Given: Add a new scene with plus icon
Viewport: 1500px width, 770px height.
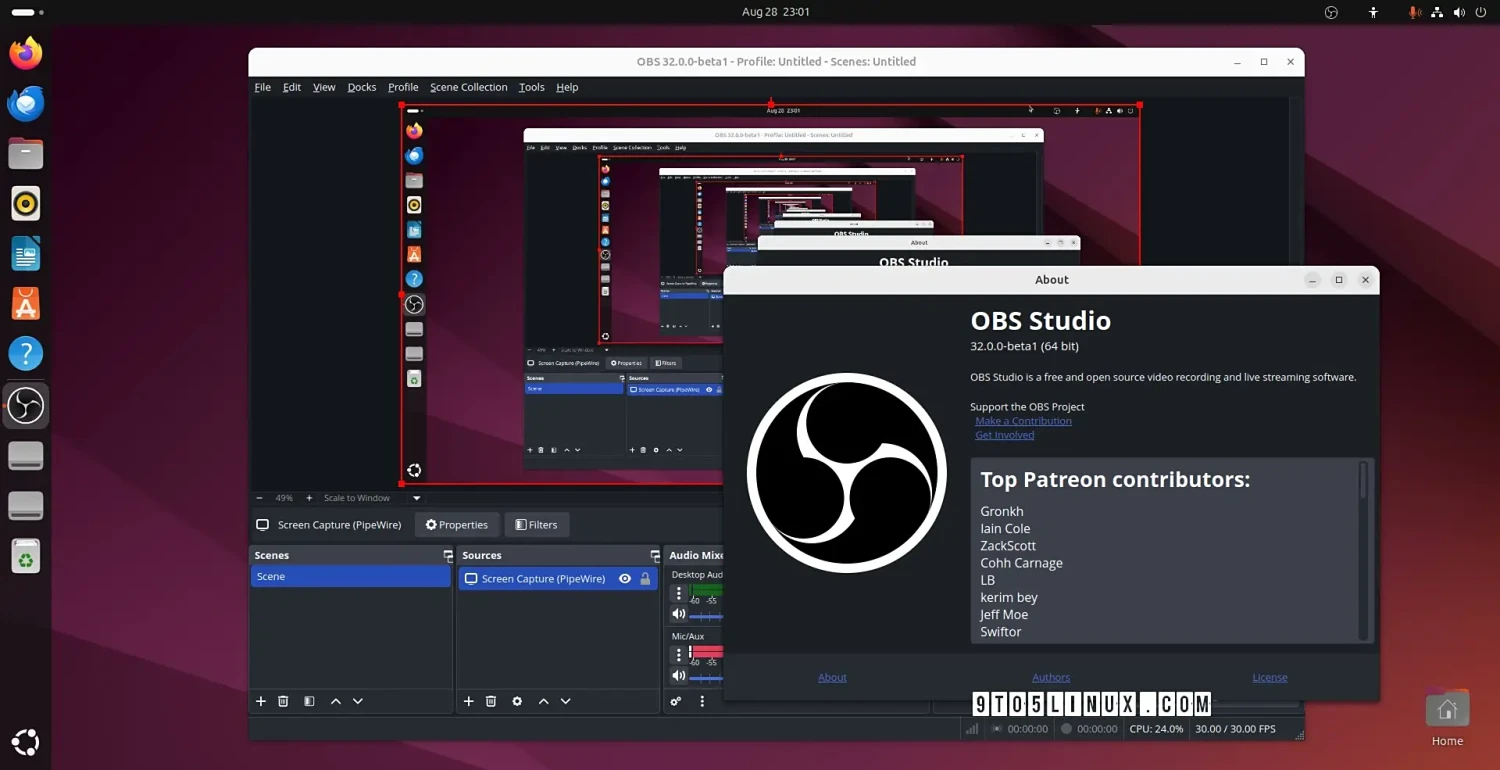Looking at the screenshot, I should pos(261,701).
